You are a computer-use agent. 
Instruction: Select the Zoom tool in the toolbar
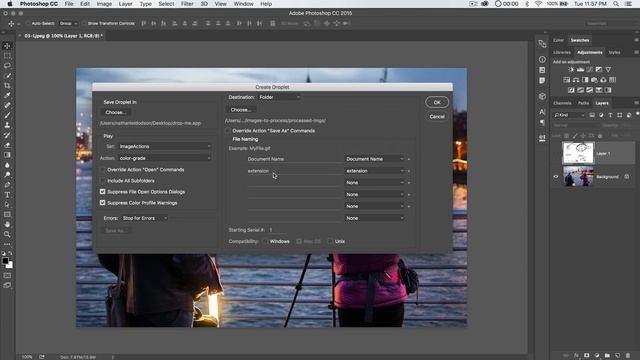(x=7, y=234)
